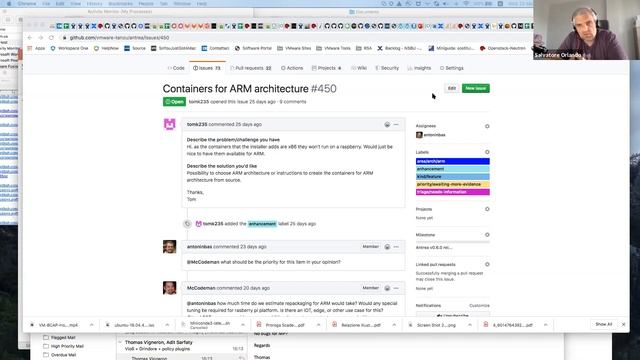Screen dimensions: 640x360
Task: Open the VMware Sites bookmark folder
Action: pos(294,48)
